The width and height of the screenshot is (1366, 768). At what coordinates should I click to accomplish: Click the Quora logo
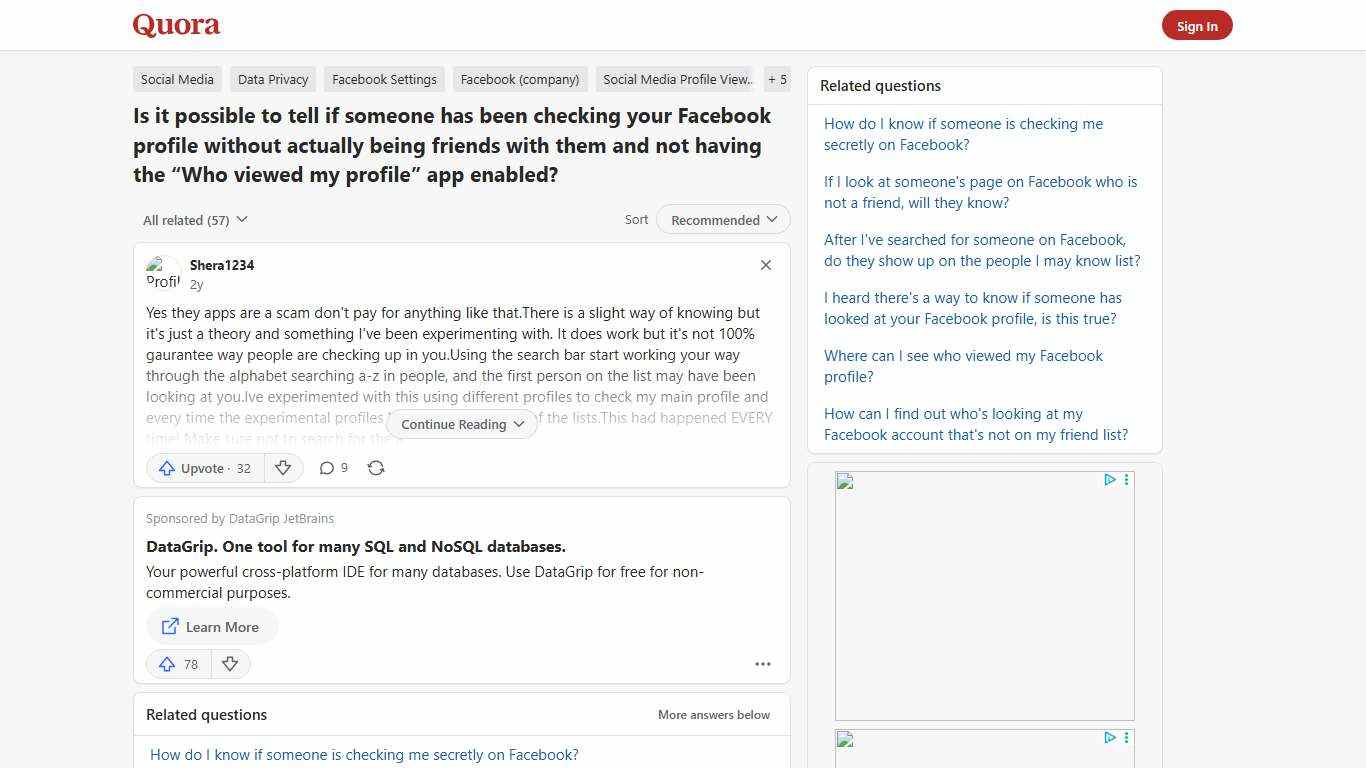point(175,25)
